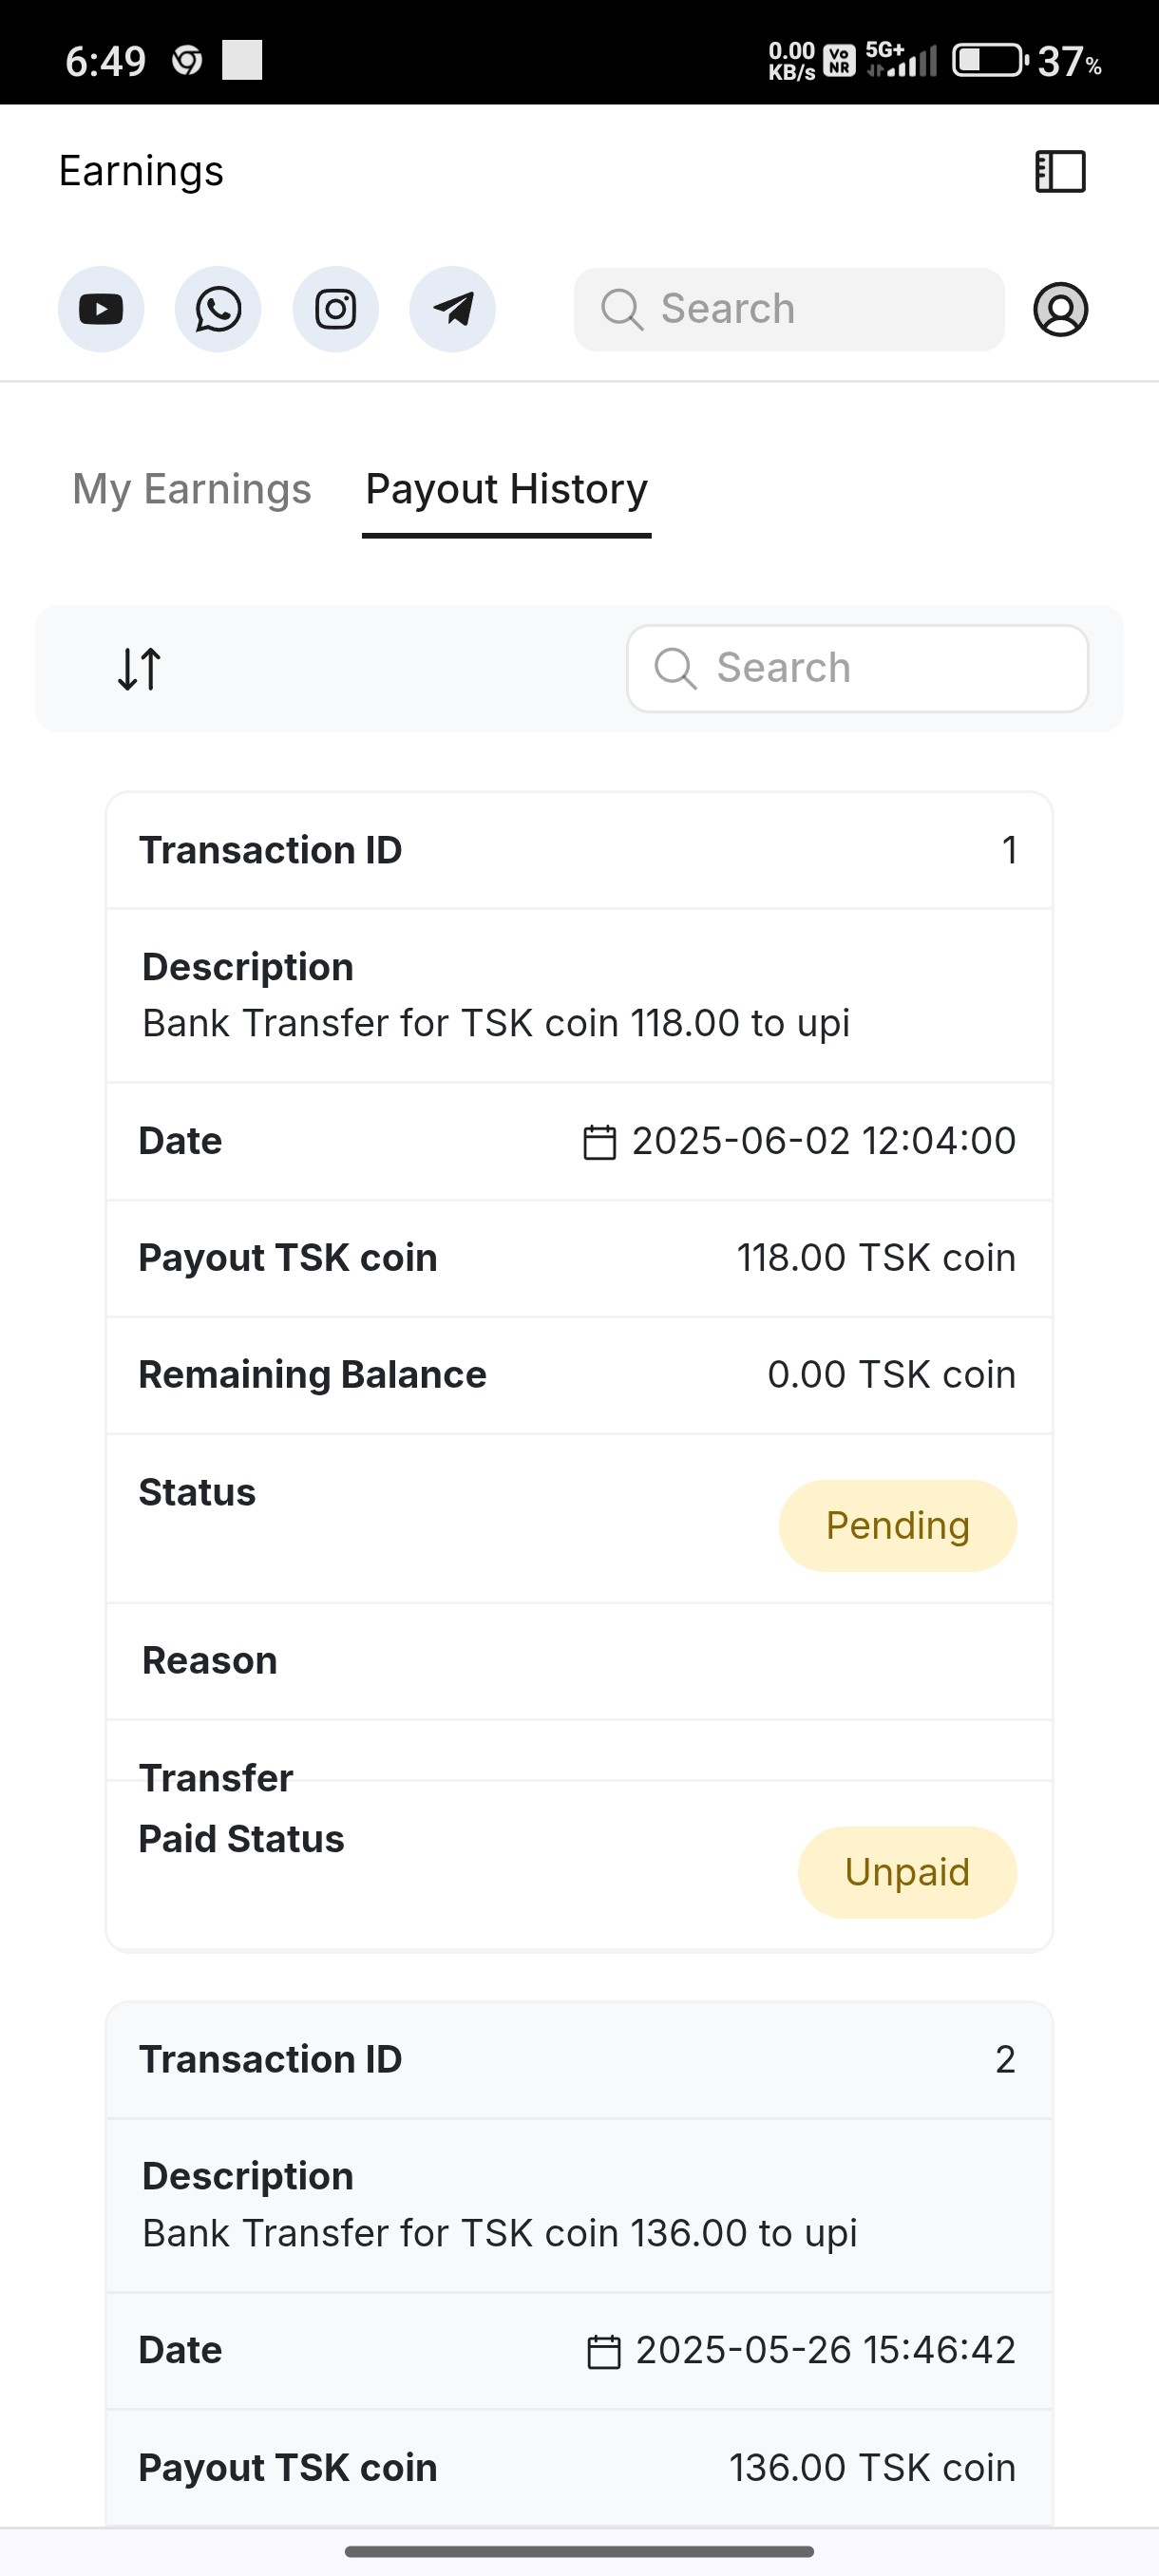
Task: Toggle the sidebar panel icon
Action: click(1060, 171)
